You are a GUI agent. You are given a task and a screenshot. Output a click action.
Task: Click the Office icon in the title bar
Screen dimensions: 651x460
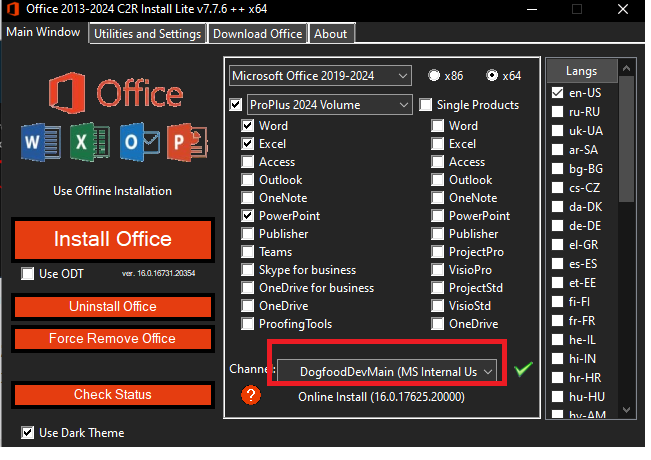(13, 9)
